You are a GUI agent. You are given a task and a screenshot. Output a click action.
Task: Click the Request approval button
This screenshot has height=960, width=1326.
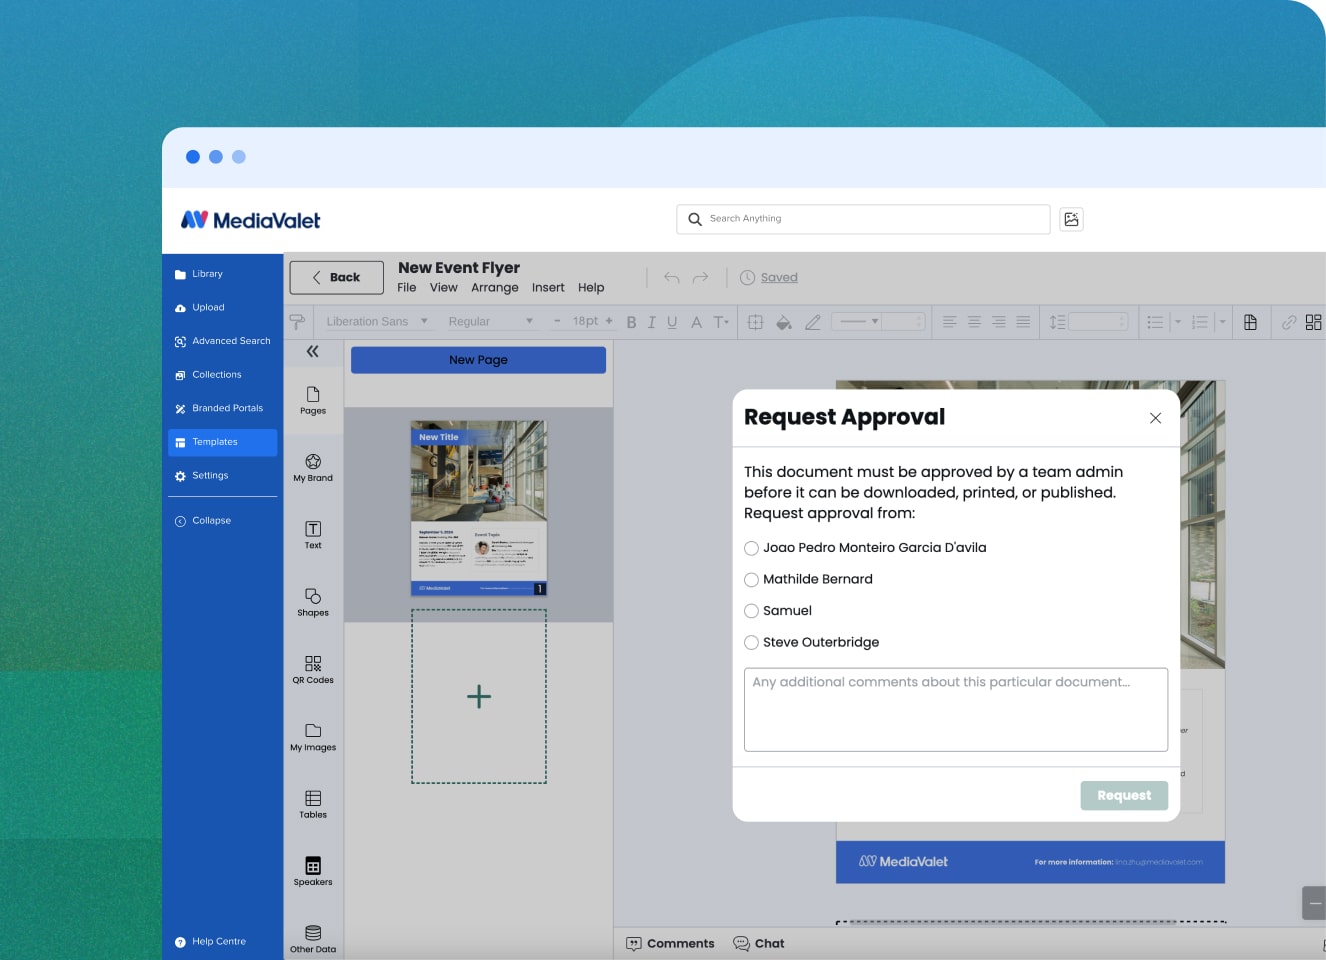(x=1123, y=795)
